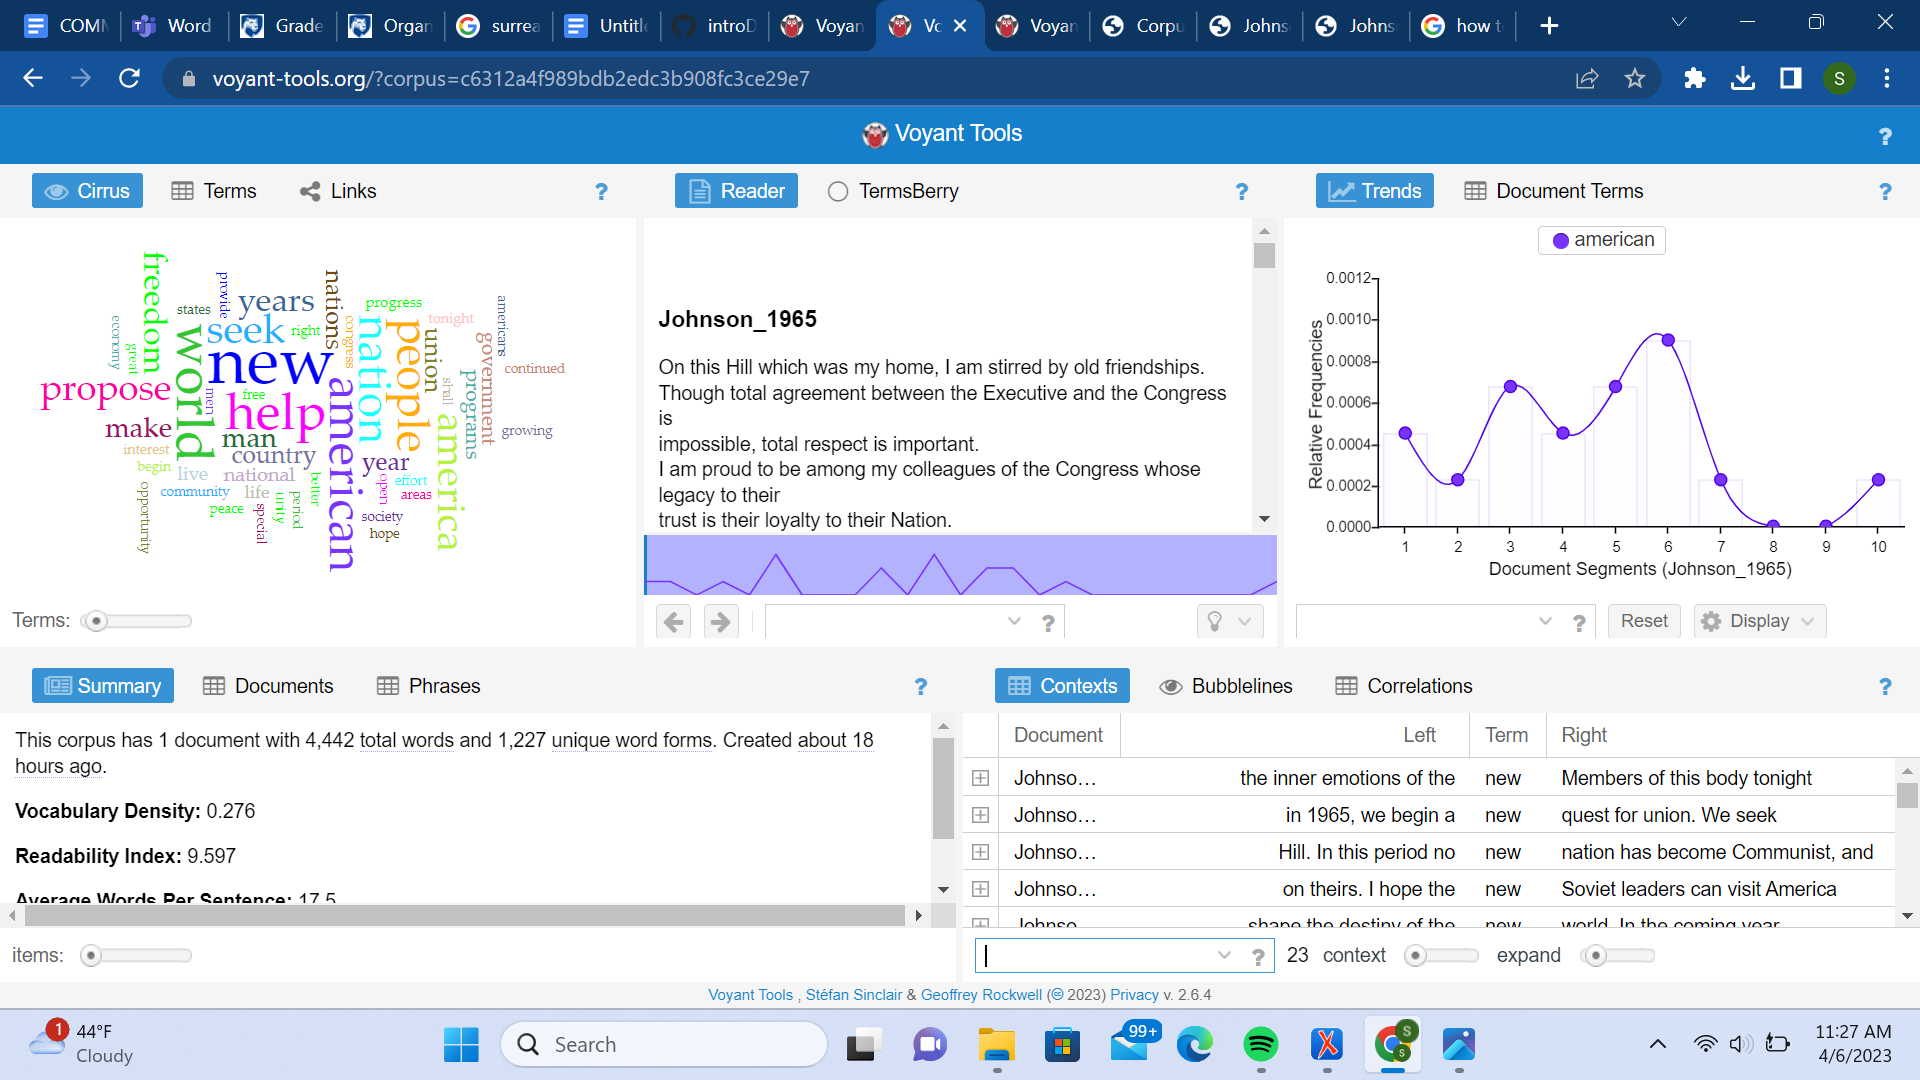
Task: Expand the context row 'on theirs. I hope the'
Action: click(x=981, y=889)
